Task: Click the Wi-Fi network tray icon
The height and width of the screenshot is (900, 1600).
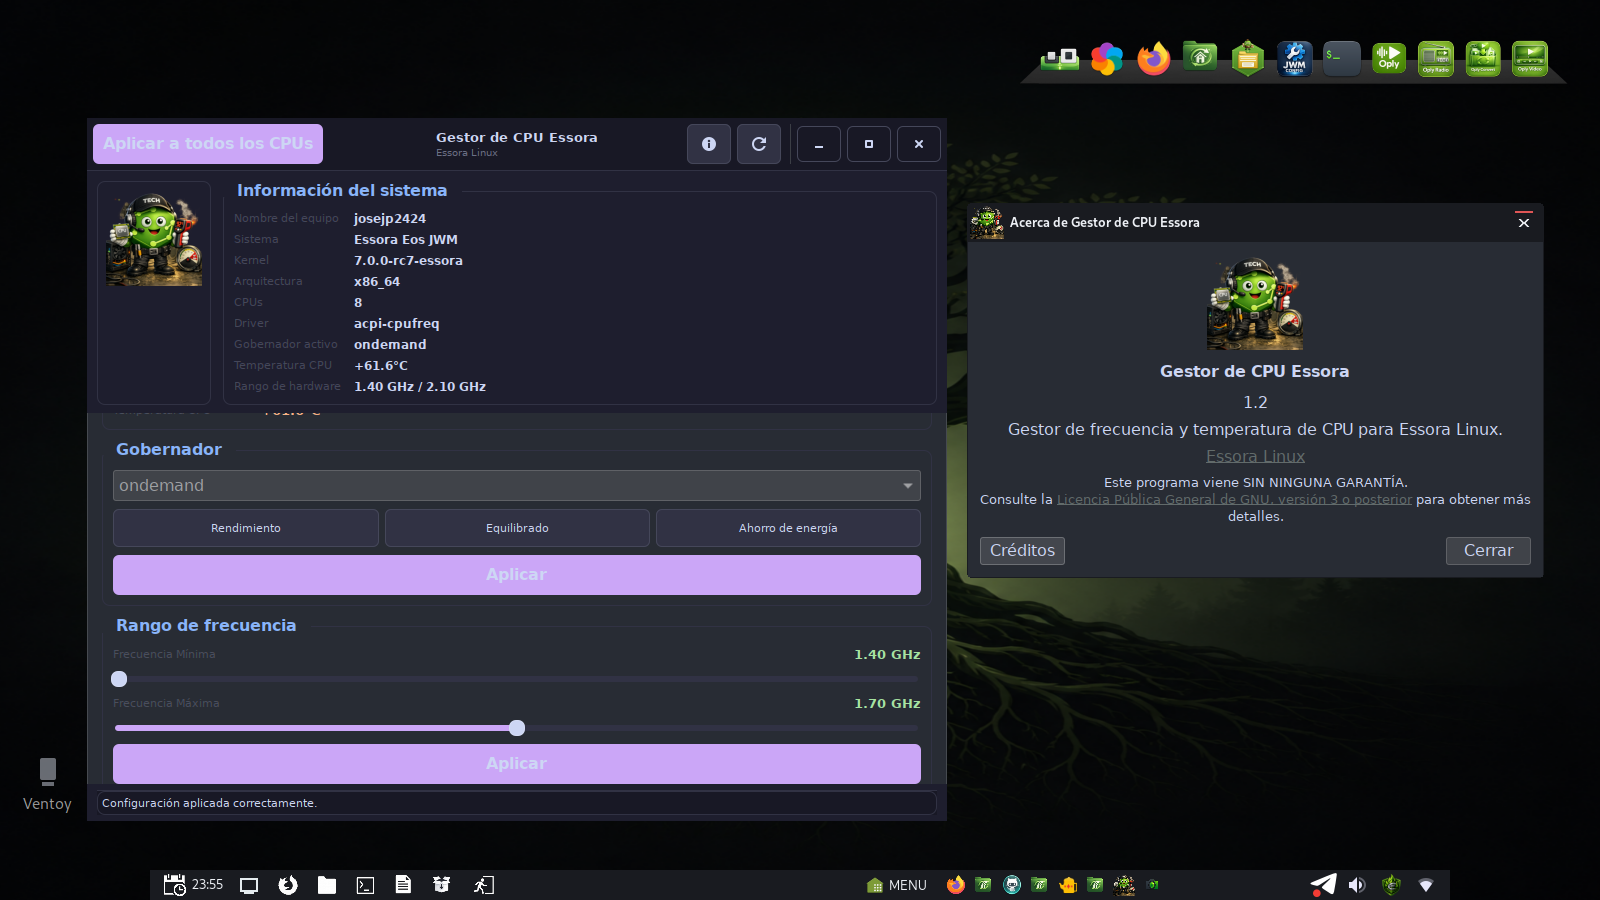Action: pos(1426,885)
